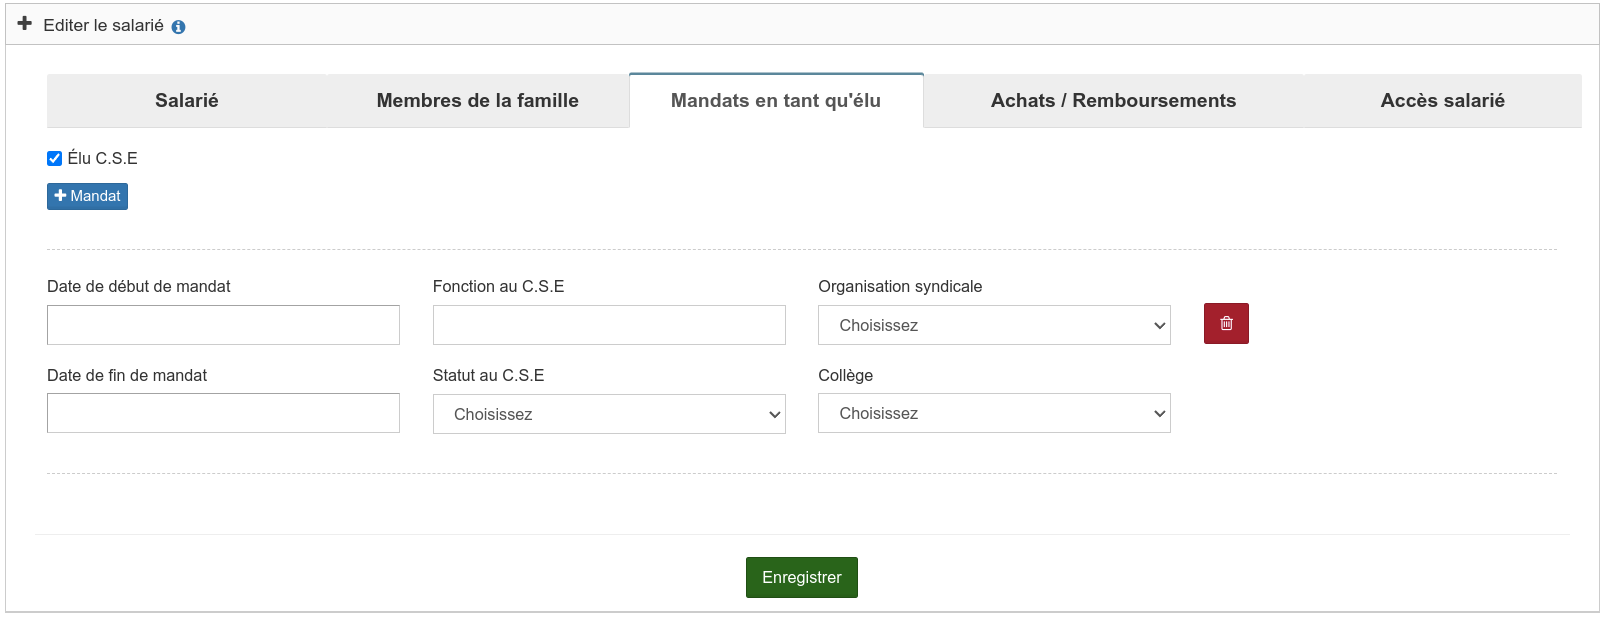Select the Mandats en tant qu'élu tab
The image size is (1606, 617).
776,101
